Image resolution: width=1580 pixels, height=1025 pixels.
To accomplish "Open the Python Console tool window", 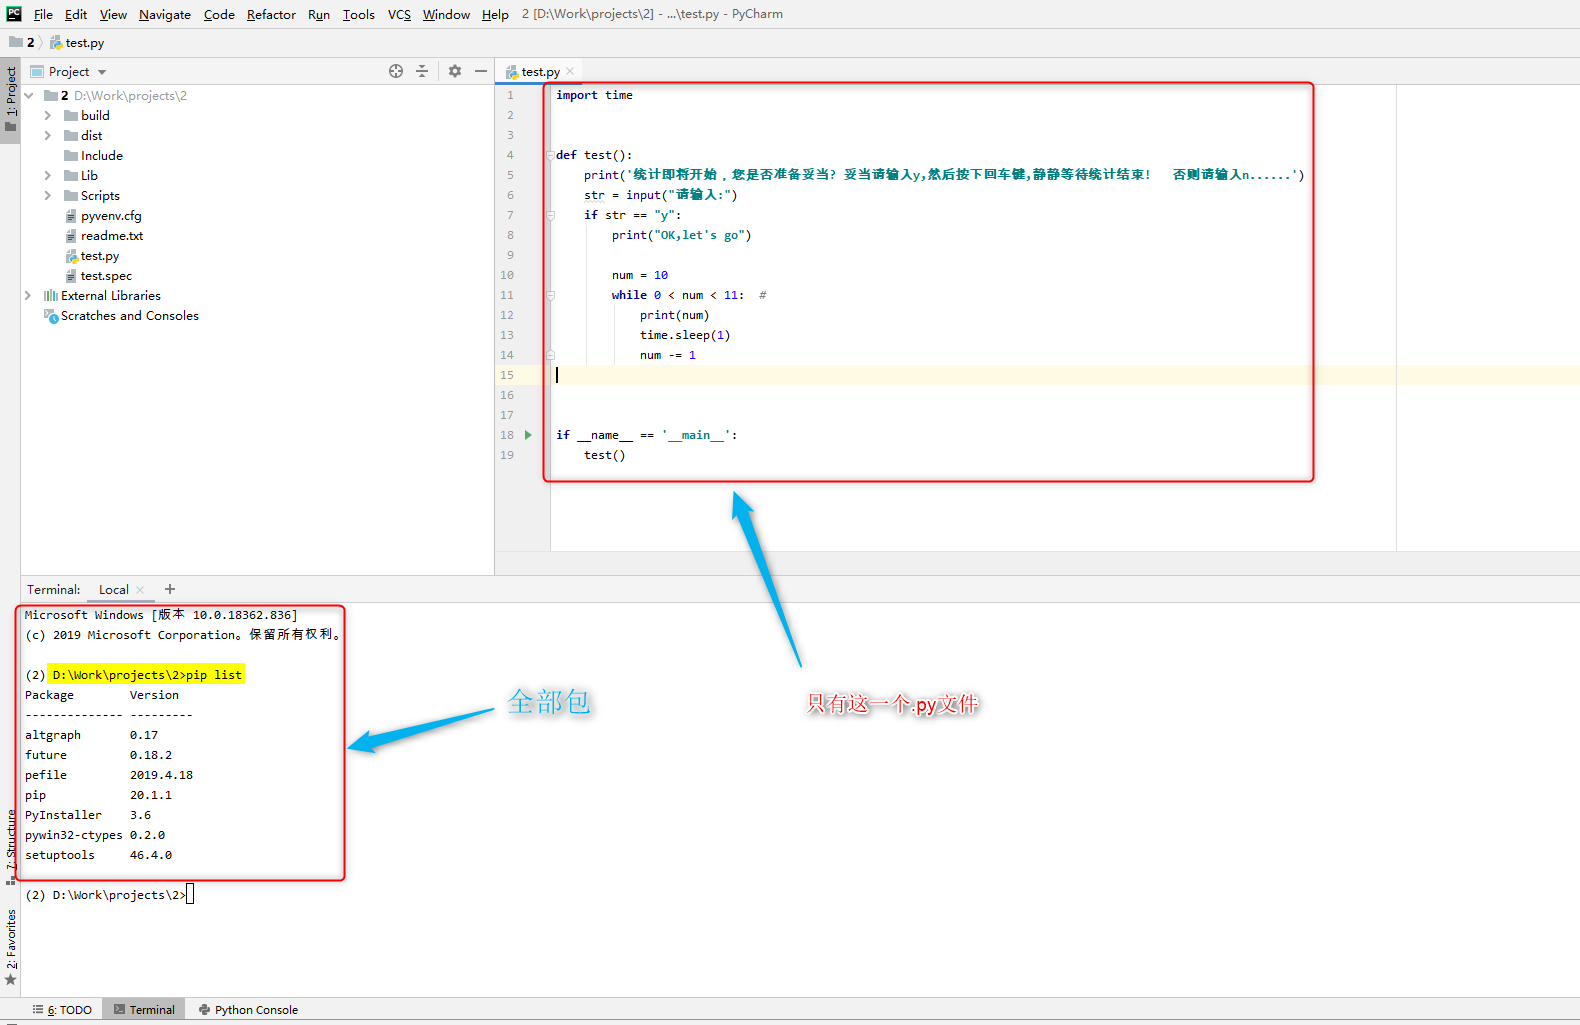I will pyautogui.click(x=248, y=1009).
